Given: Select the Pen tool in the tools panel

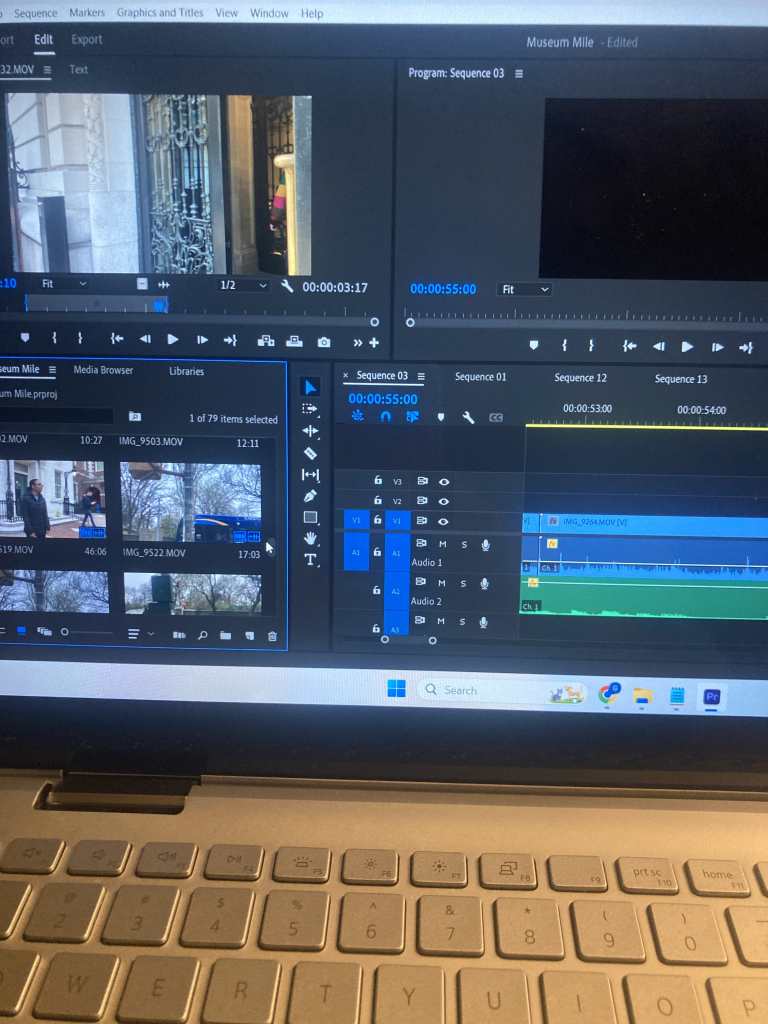Looking at the screenshot, I should tap(310, 496).
